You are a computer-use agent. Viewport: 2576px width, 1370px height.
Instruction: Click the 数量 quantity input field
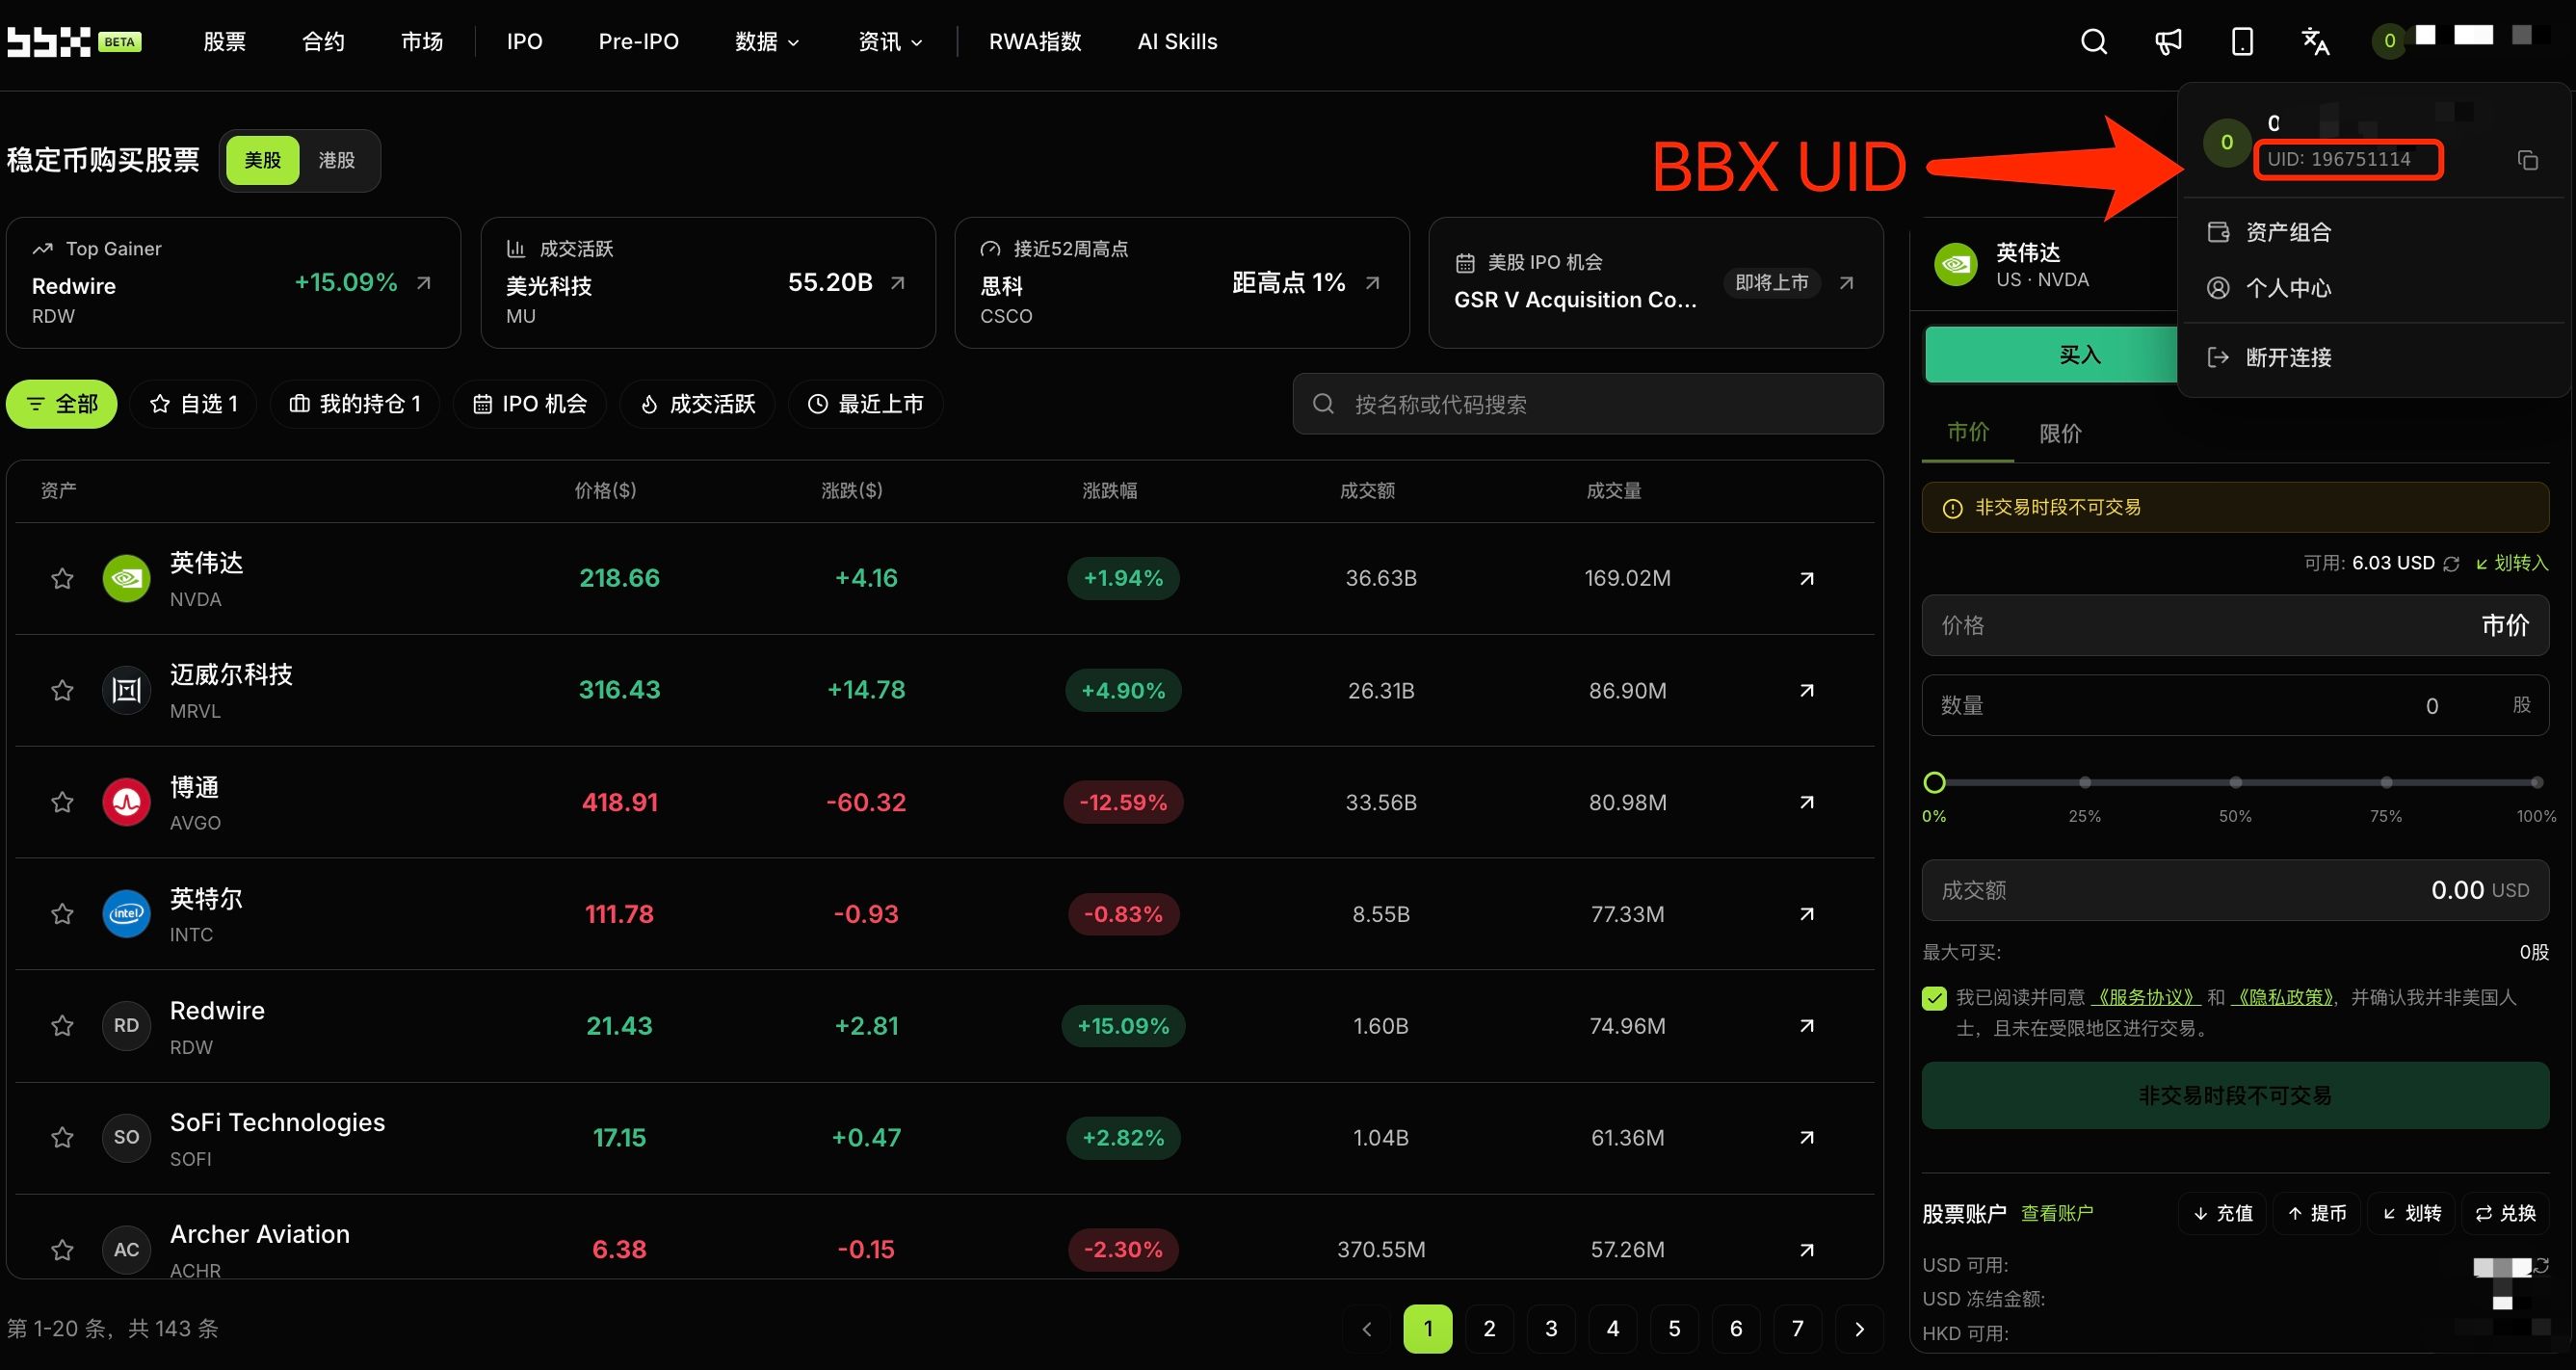[x=2235, y=706]
